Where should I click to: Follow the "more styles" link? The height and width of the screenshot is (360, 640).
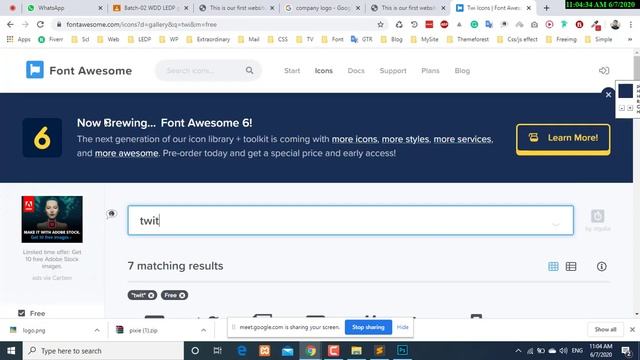406,139
